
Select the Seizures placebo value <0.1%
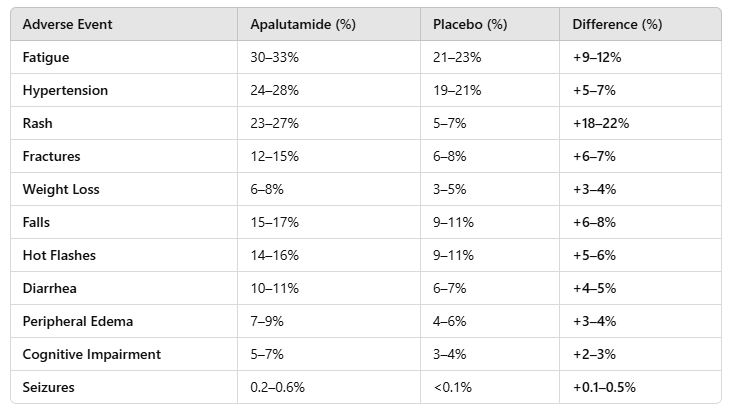pyautogui.click(x=452, y=387)
